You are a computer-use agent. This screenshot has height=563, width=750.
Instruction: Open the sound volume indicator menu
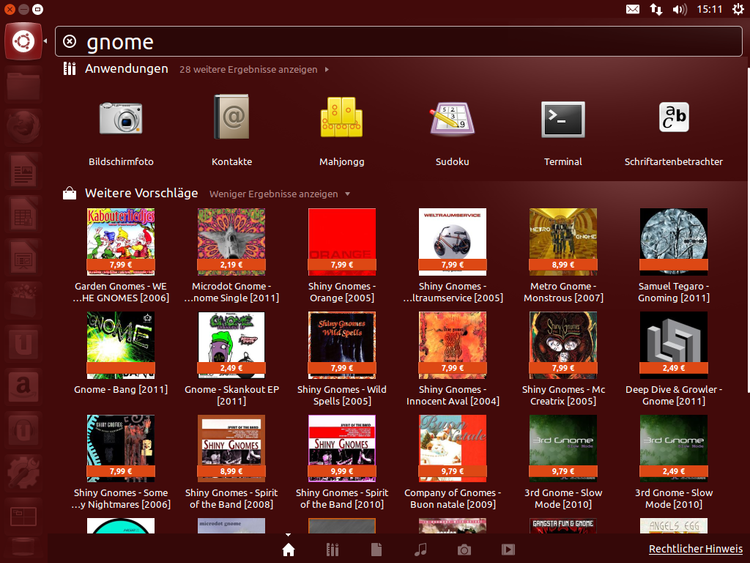(680, 9)
